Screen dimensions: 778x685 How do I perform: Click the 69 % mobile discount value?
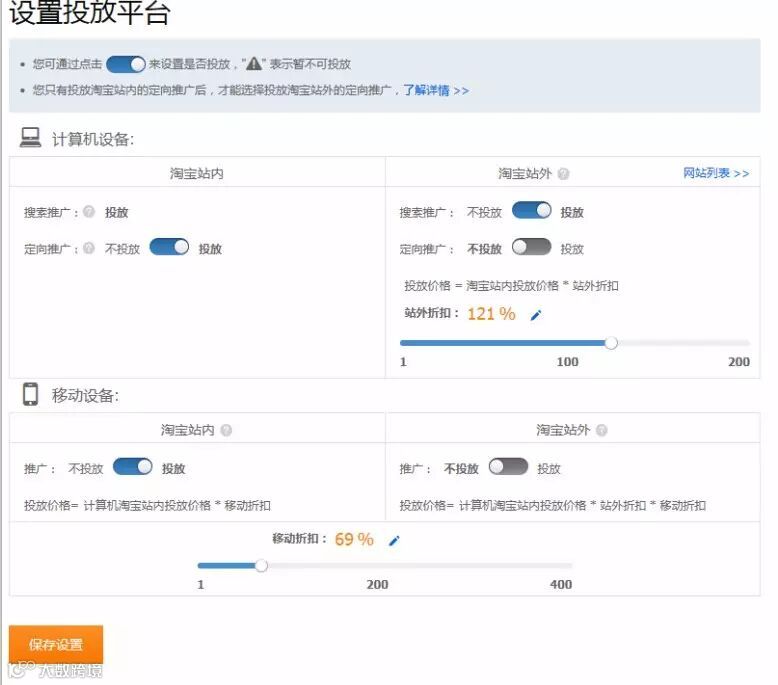pos(354,539)
